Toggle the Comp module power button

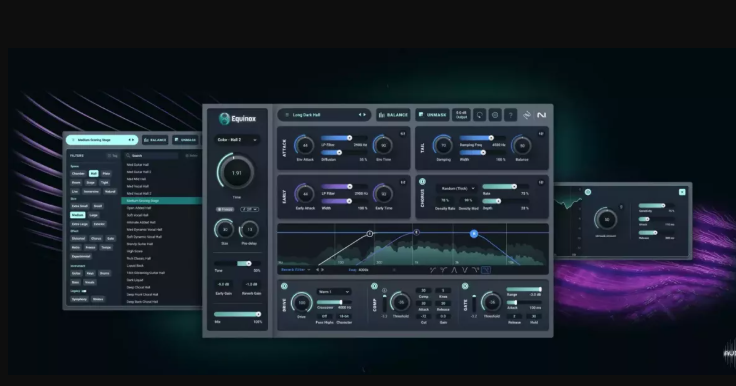pos(374,286)
